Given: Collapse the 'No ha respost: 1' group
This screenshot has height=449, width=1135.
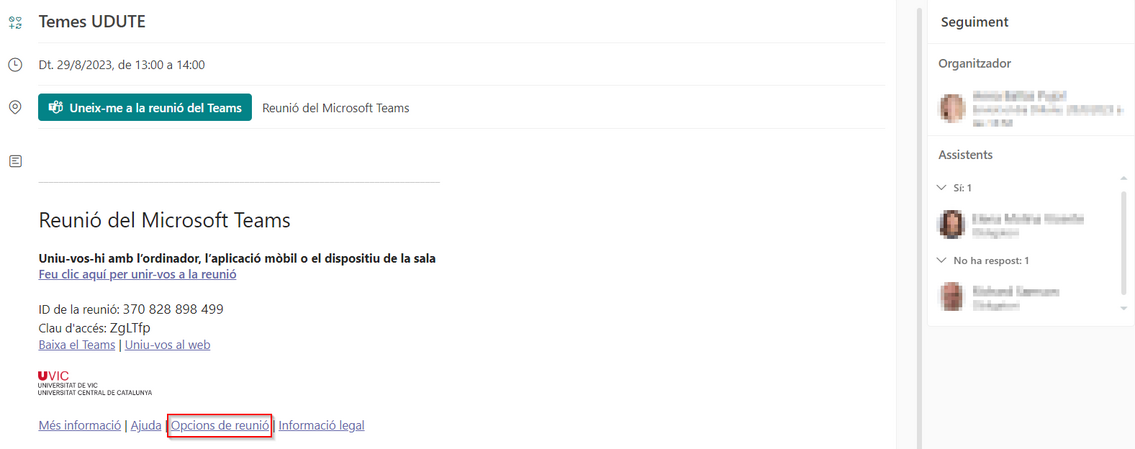Looking at the screenshot, I should tap(941, 260).
